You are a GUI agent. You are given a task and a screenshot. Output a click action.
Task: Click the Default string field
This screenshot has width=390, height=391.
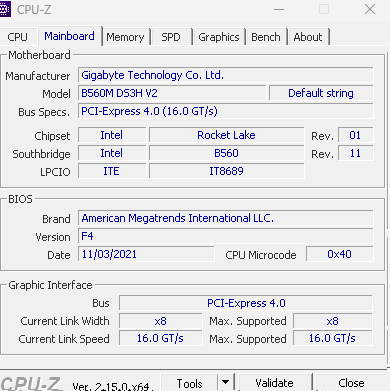click(321, 93)
